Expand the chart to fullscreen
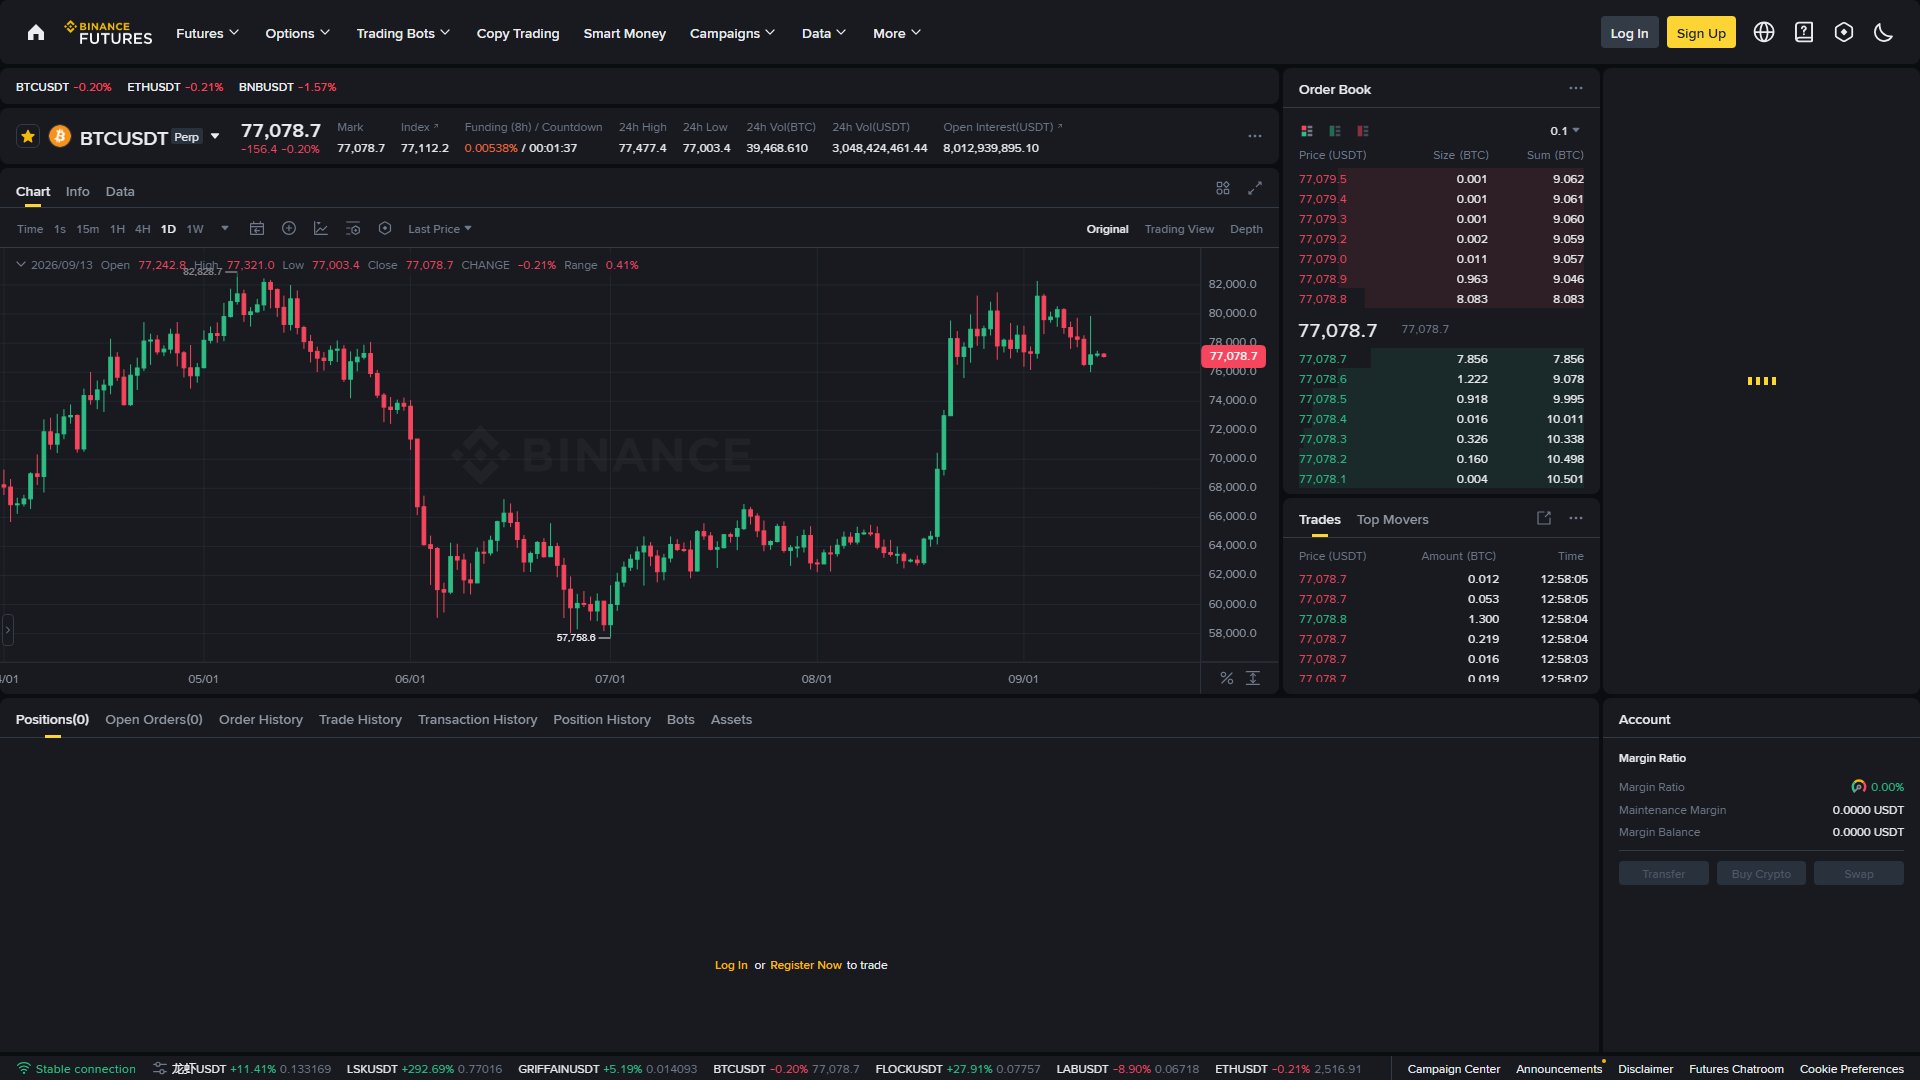Image resolution: width=1920 pixels, height=1080 pixels. click(1255, 188)
